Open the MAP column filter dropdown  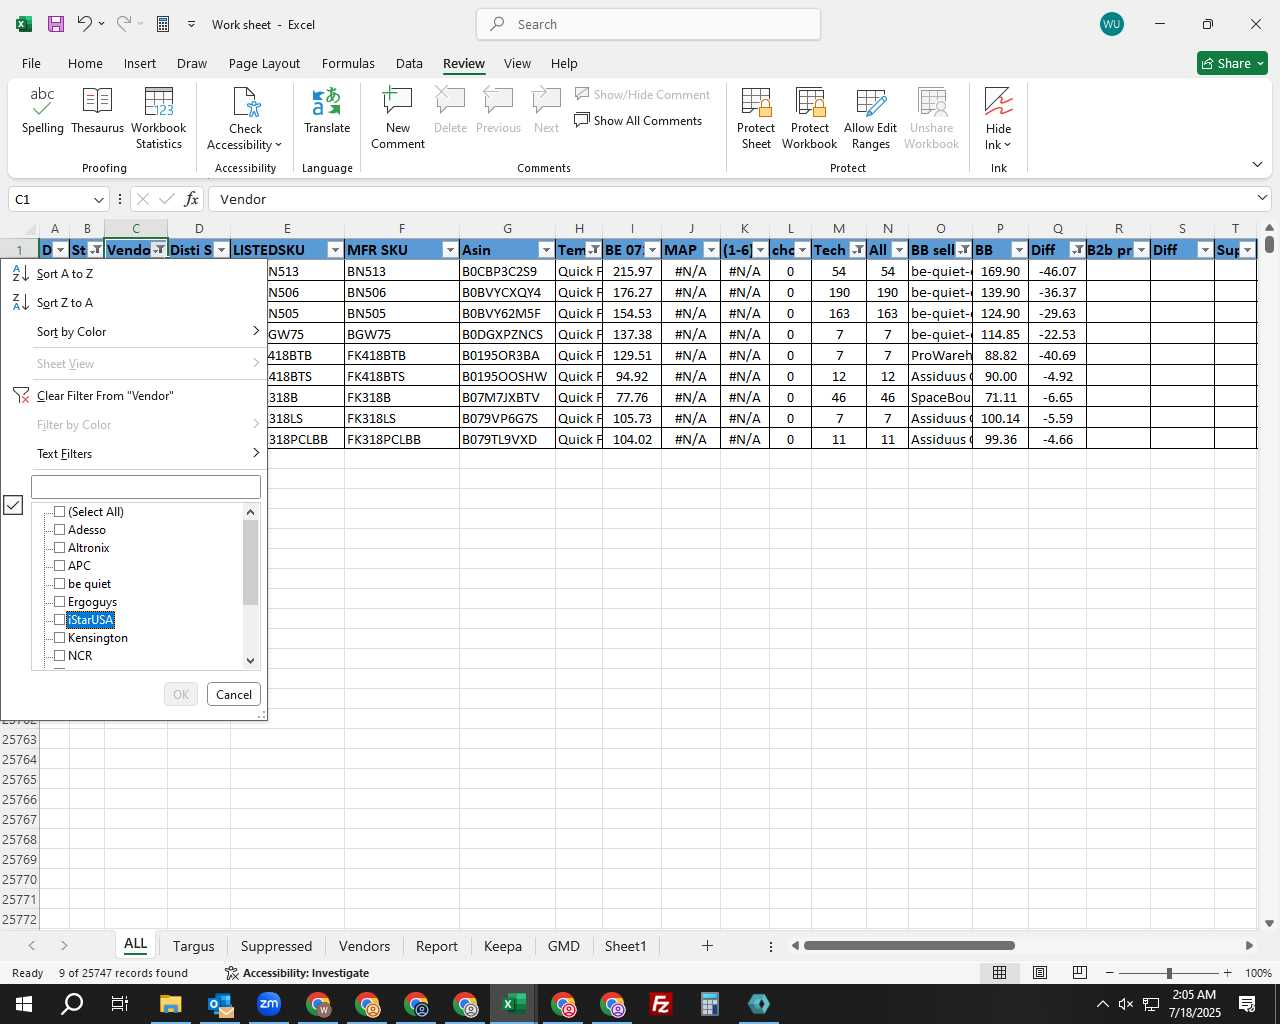pyautogui.click(x=711, y=250)
